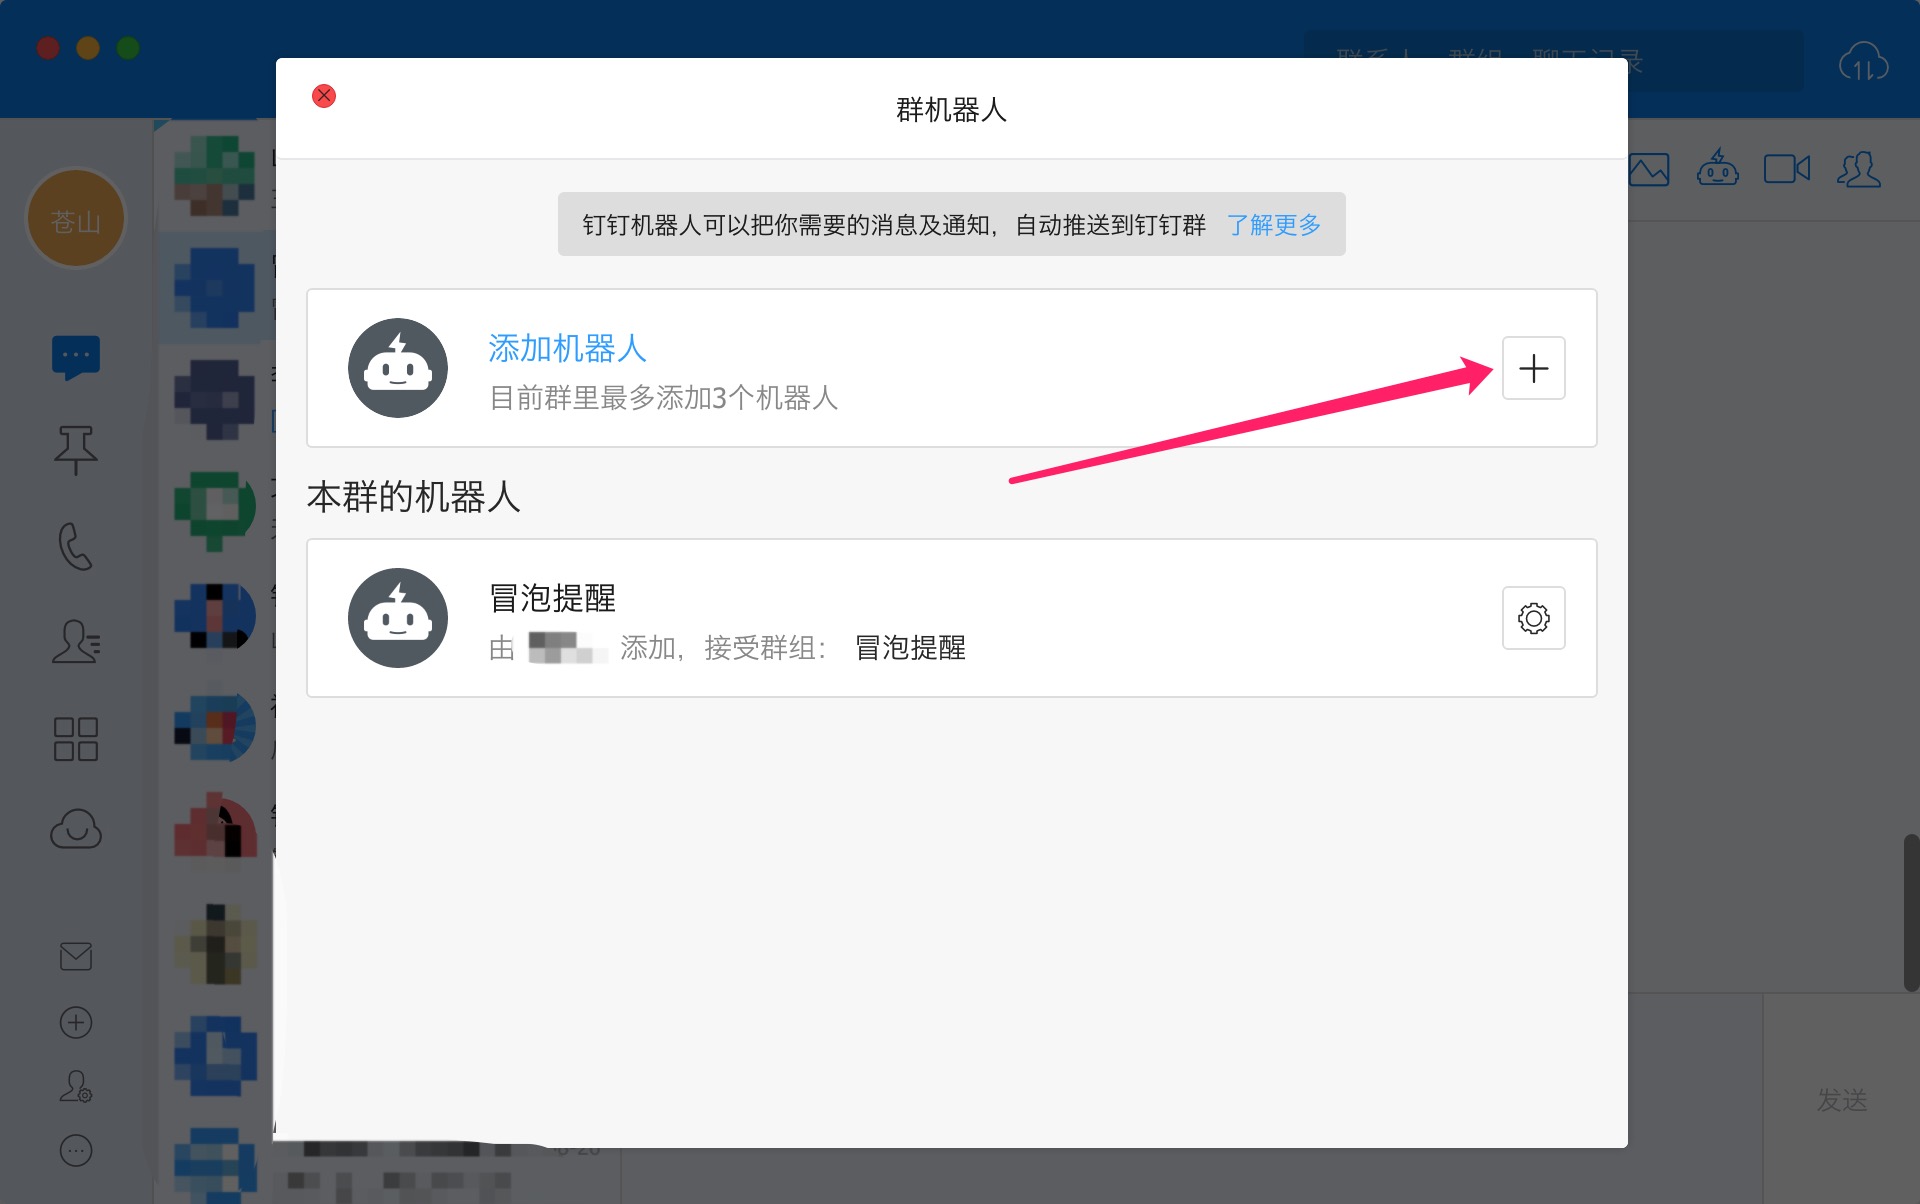The width and height of the screenshot is (1920, 1204).
Task: Open group members icon in chat toolbar
Action: click(x=1859, y=169)
